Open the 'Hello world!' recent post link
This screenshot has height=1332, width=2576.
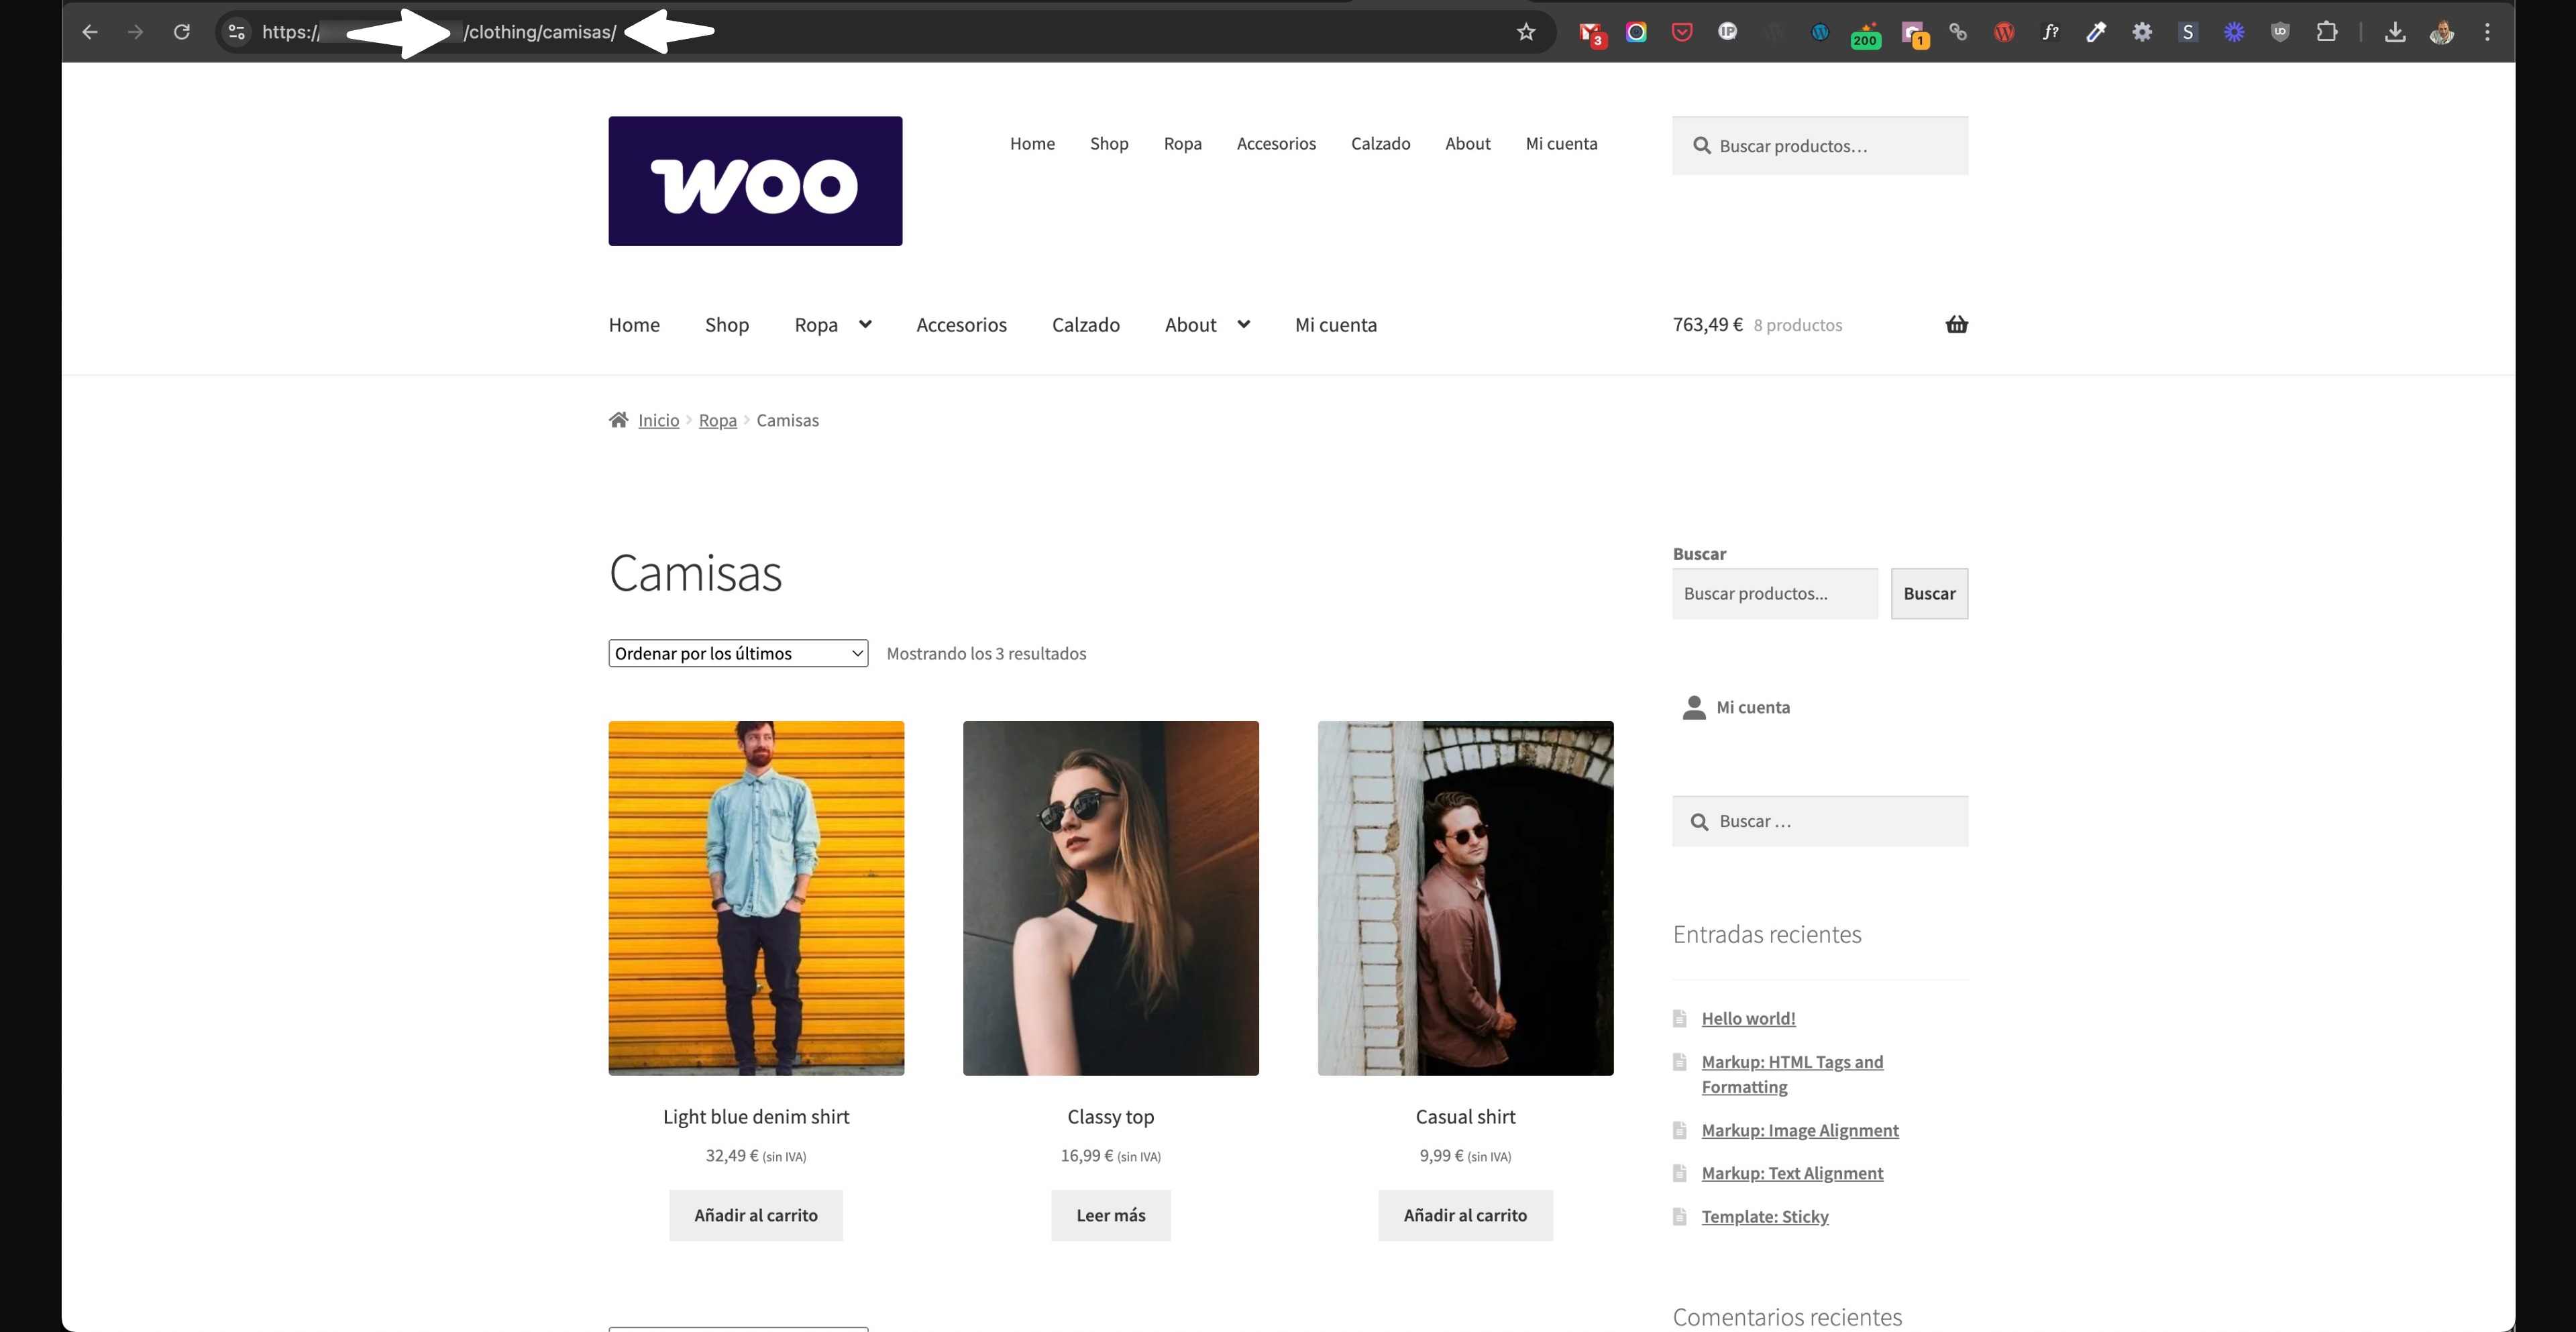(1748, 1017)
